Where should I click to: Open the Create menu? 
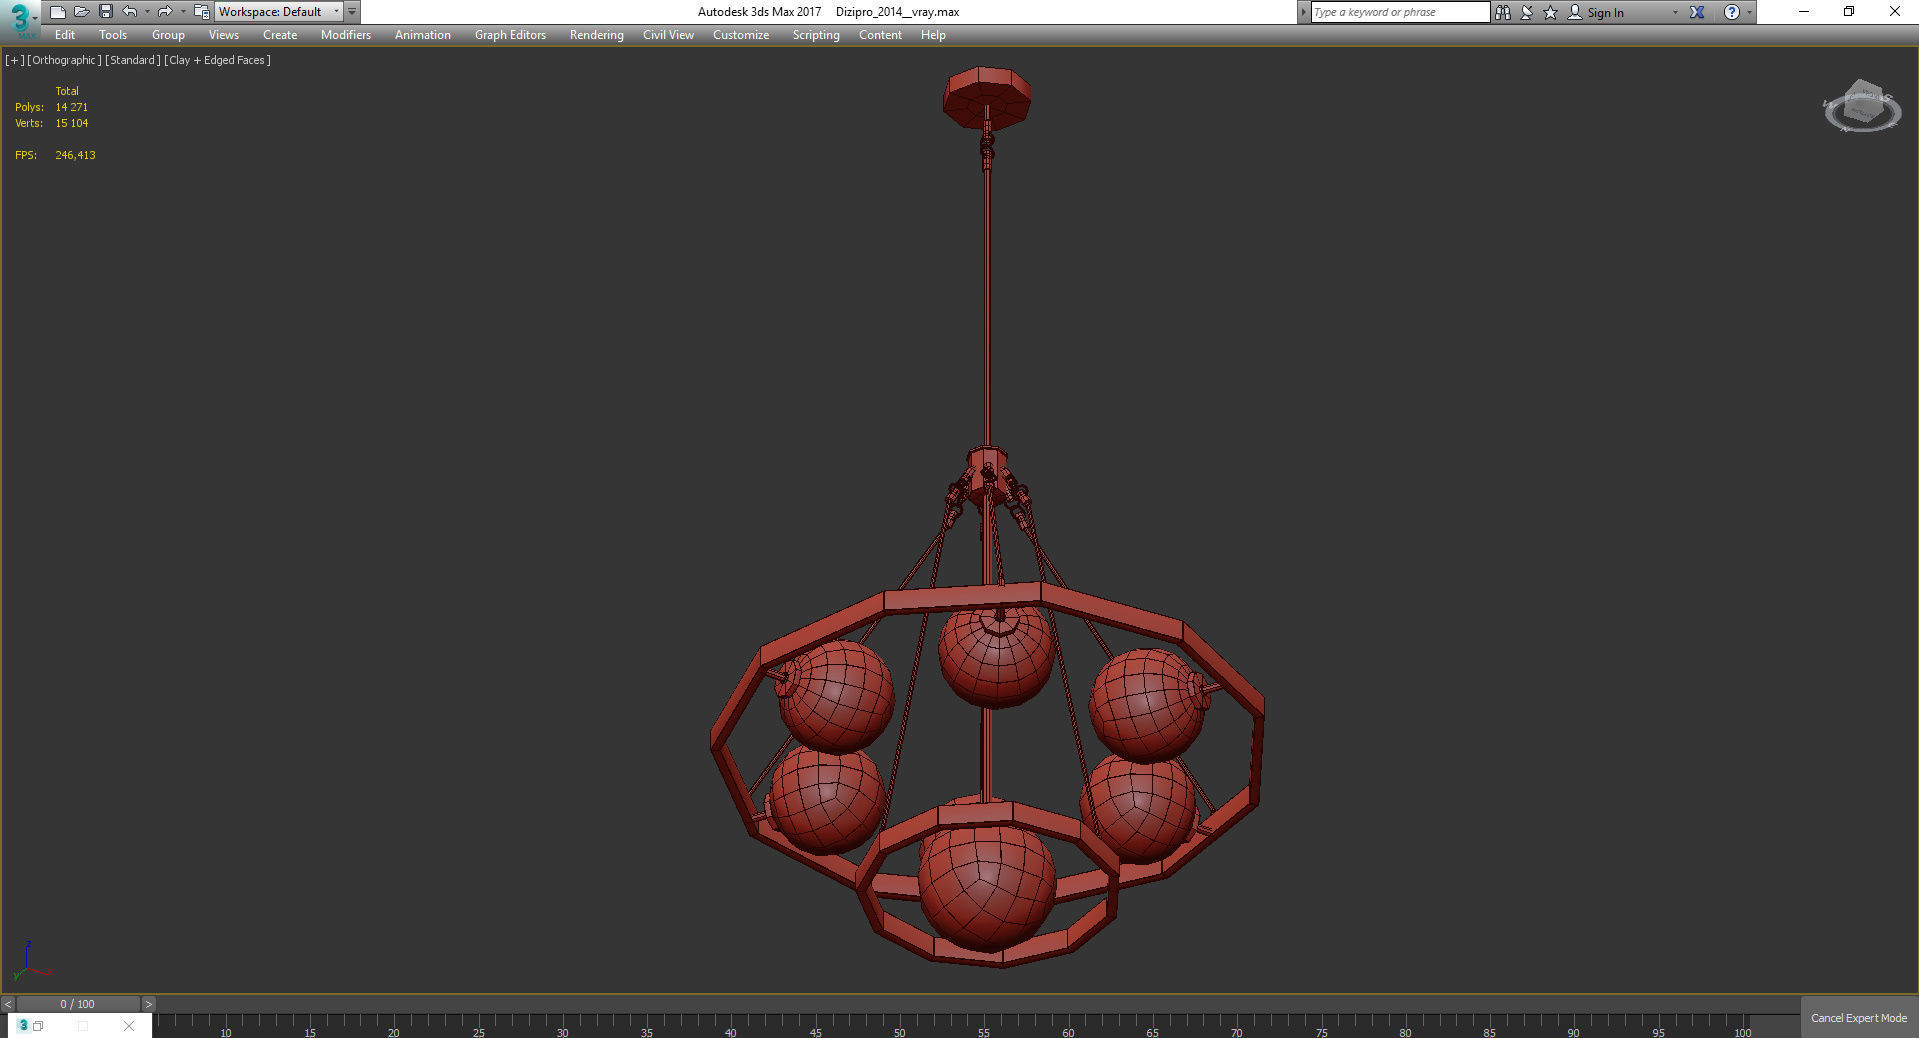pos(280,35)
